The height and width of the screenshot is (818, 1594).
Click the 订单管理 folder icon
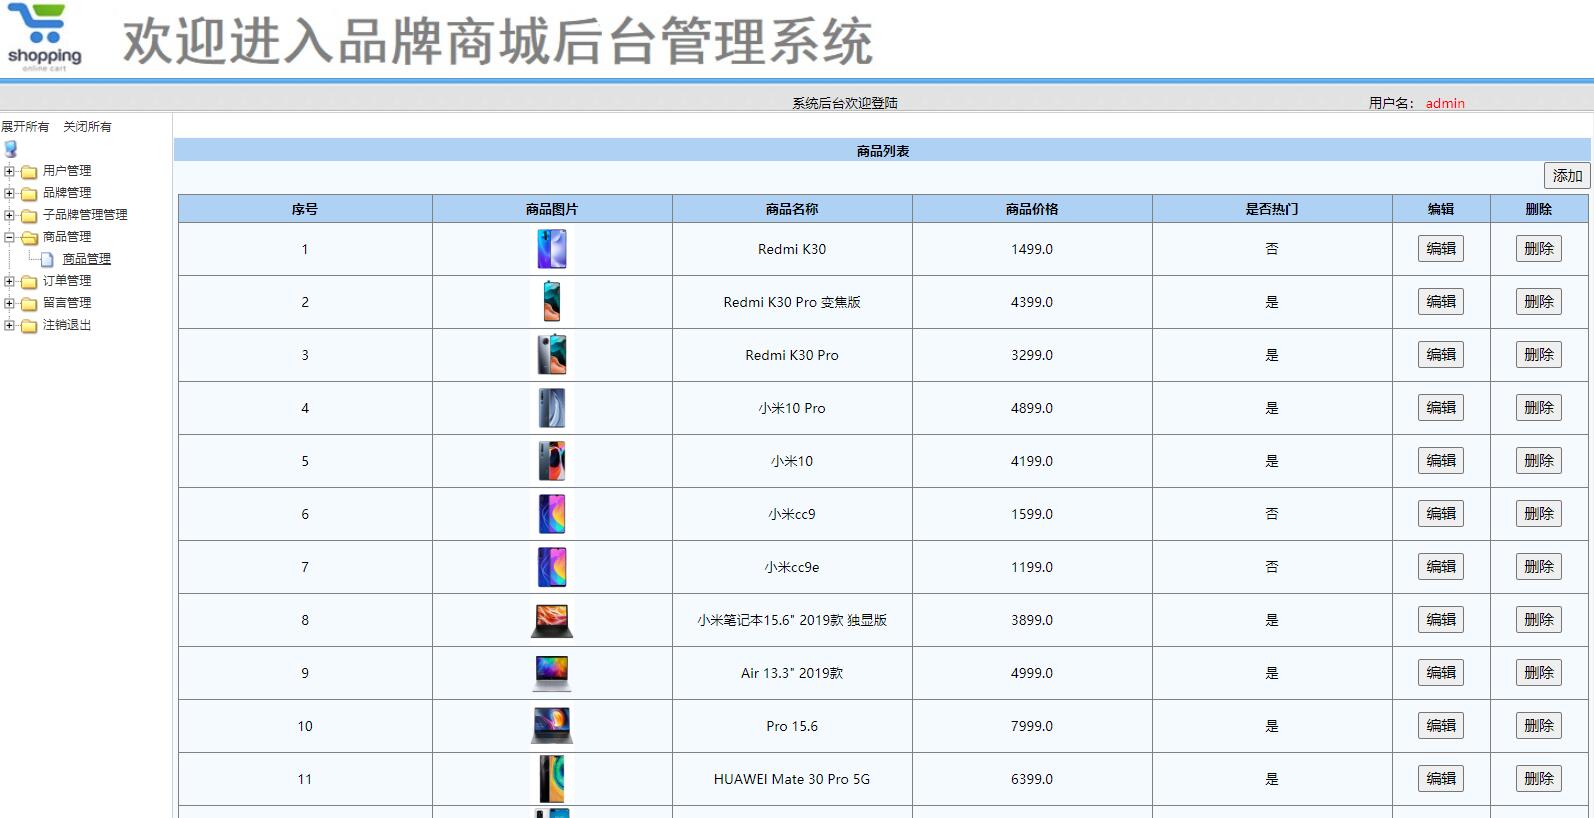pyautogui.click(x=29, y=281)
